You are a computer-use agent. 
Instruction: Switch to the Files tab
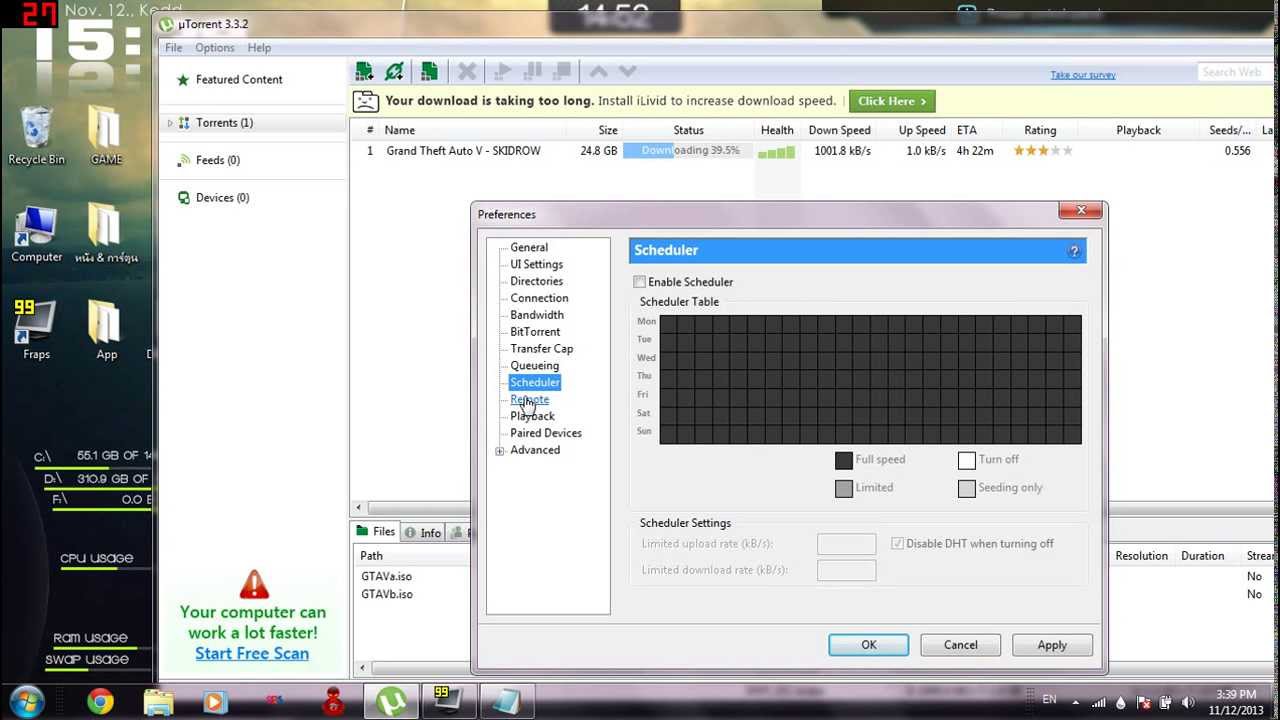tap(375, 532)
